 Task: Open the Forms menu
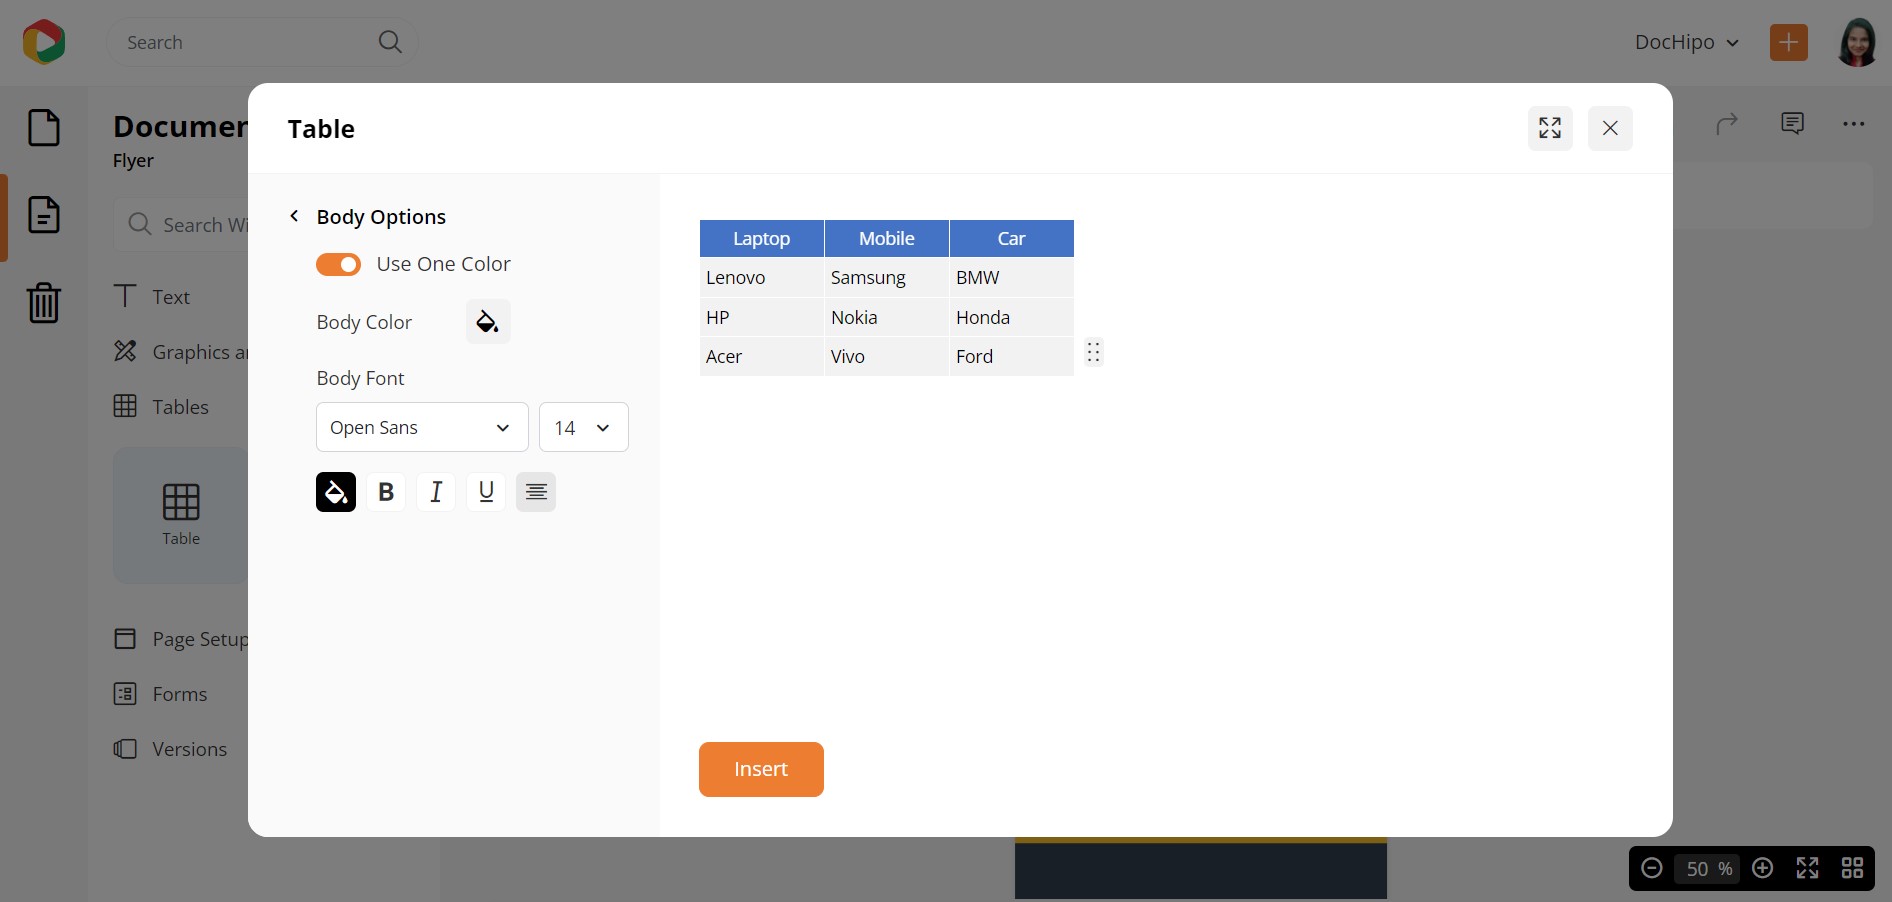point(161,694)
